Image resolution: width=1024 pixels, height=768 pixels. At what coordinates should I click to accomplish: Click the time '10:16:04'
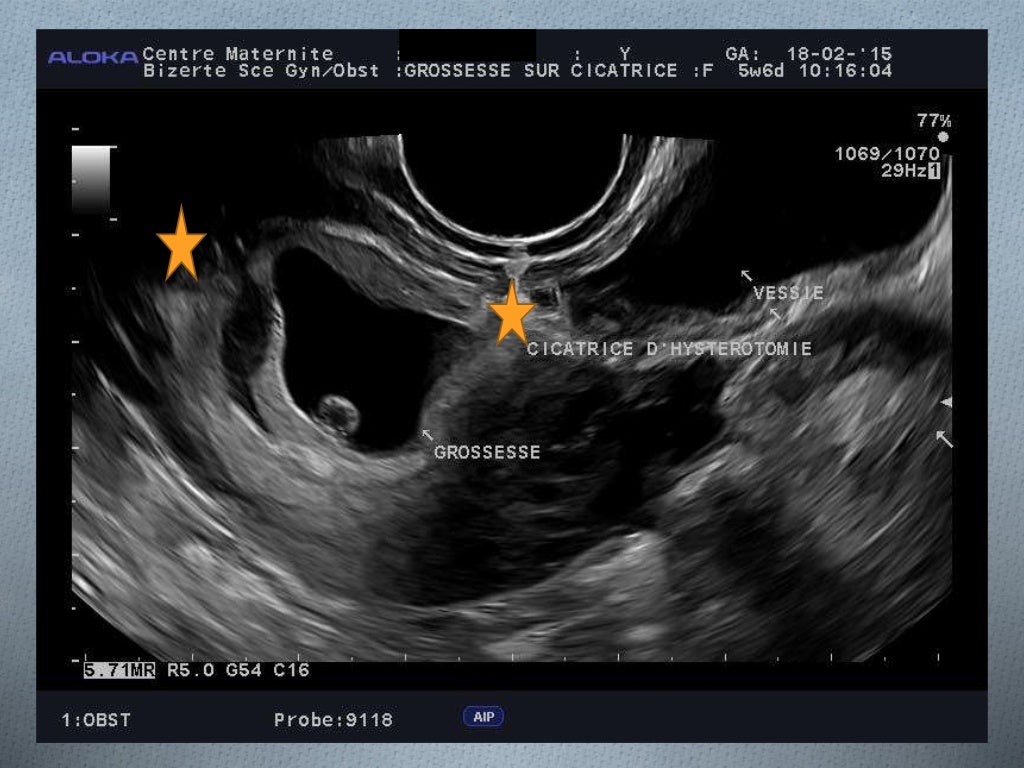(x=846, y=71)
